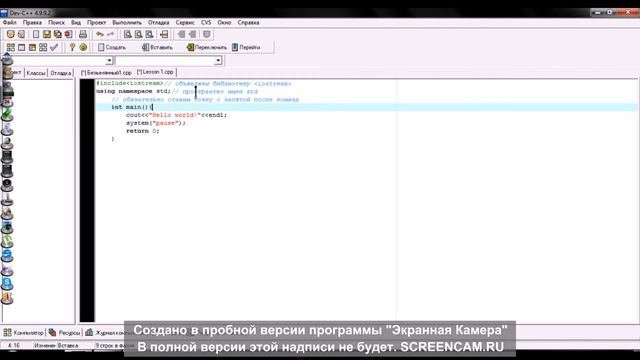Click the Save All toolbar icon
This screenshot has width=640, height=360.
click(x=58, y=34)
